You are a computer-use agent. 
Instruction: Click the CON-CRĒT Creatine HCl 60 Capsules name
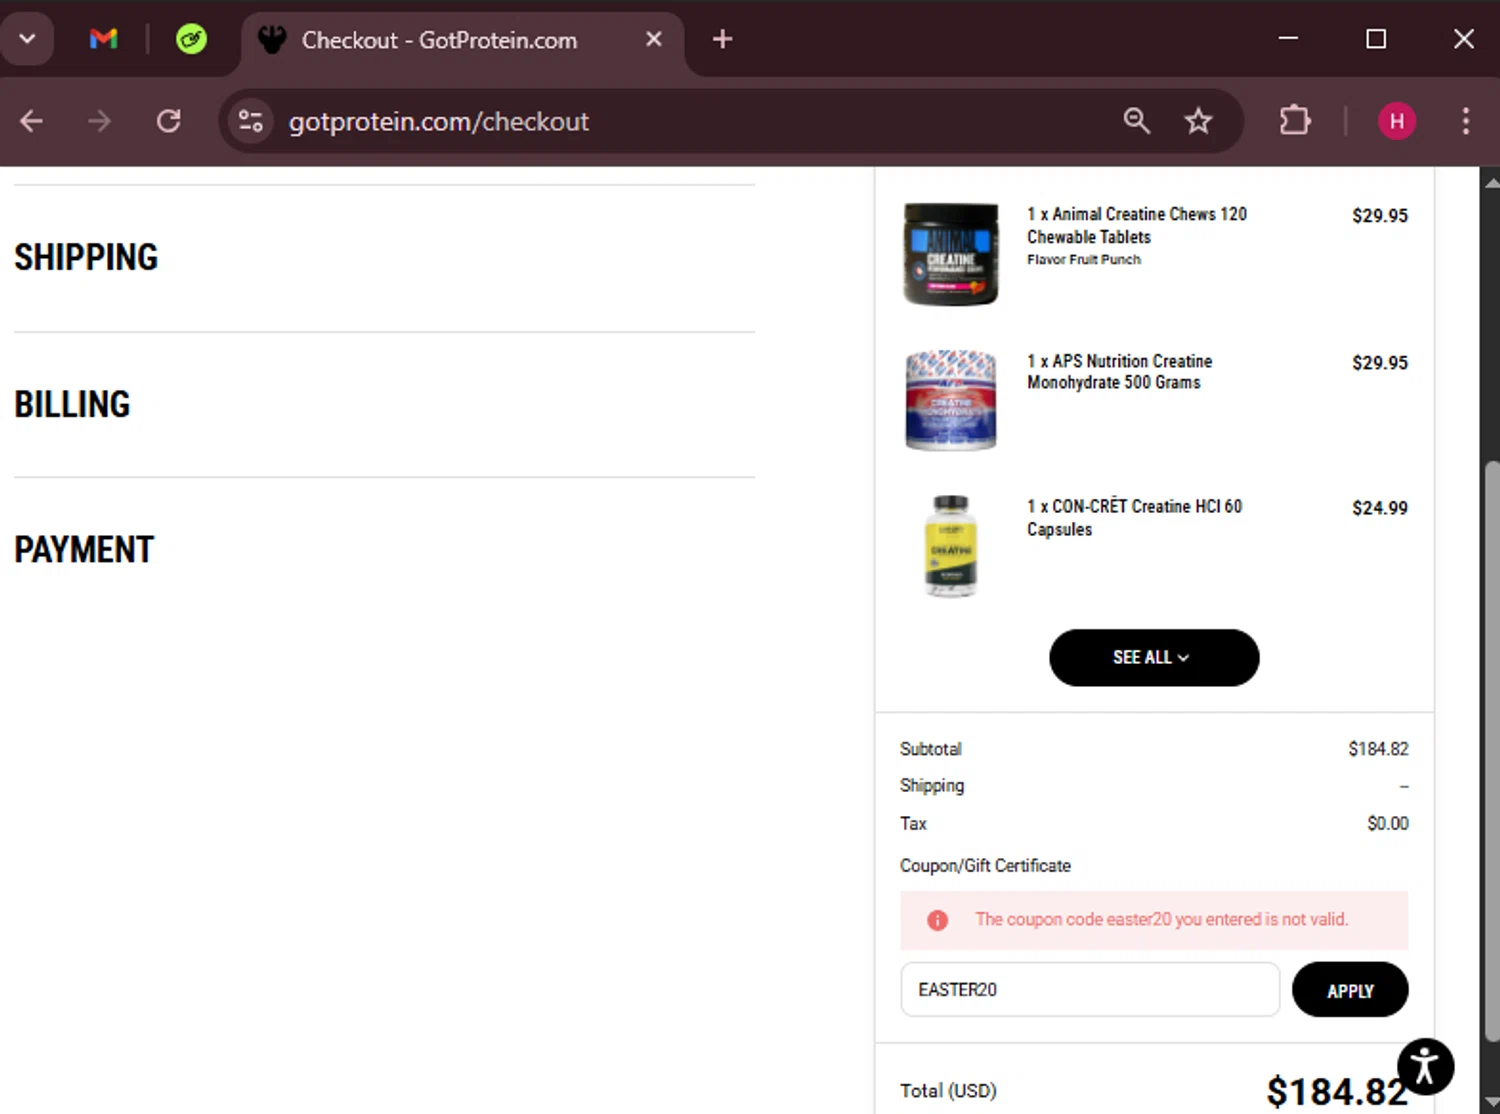(1135, 517)
